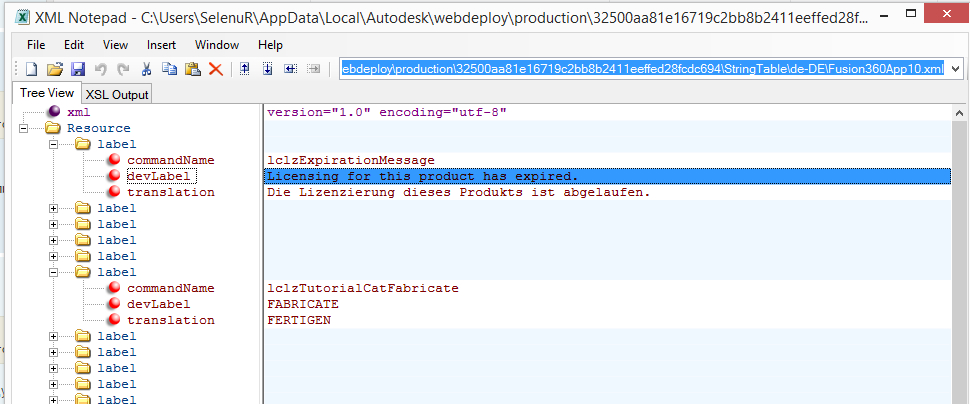Click the Copy toolbar icon
970x404 pixels.
169,68
